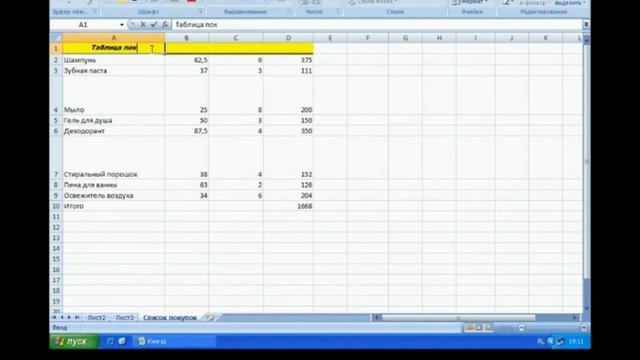Select row header 10
Viewport: 640px width, 360px height.
click(x=56, y=206)
